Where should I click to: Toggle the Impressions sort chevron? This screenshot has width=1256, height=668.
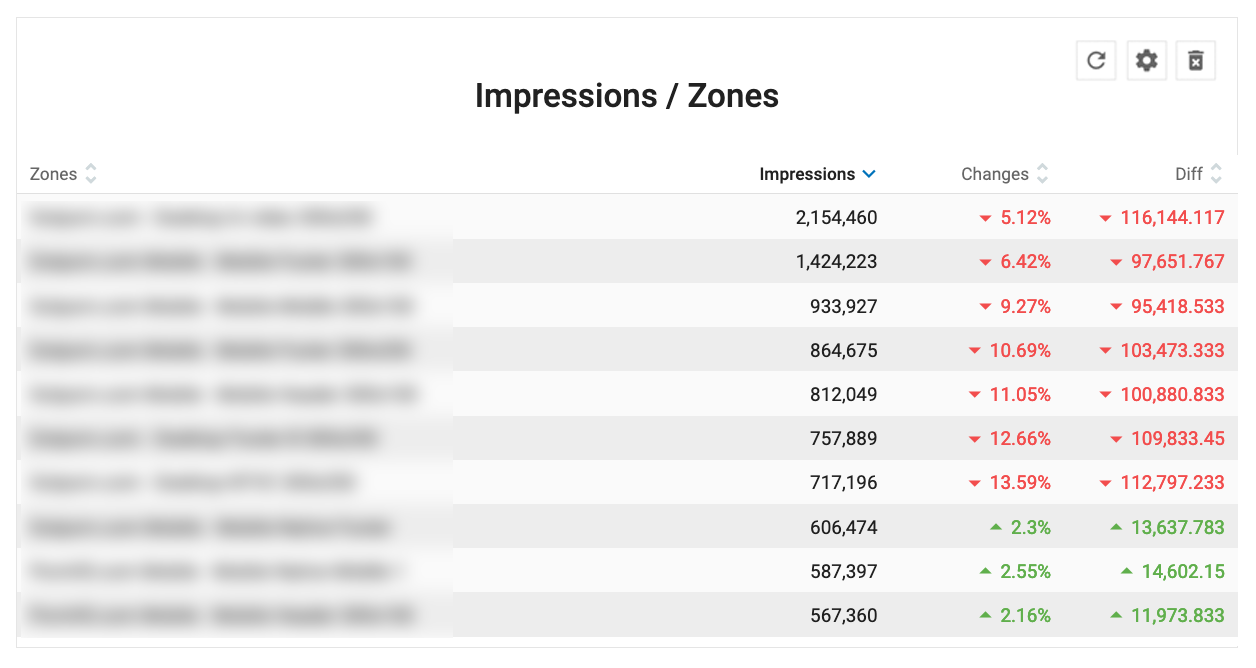tap(869, 174)
